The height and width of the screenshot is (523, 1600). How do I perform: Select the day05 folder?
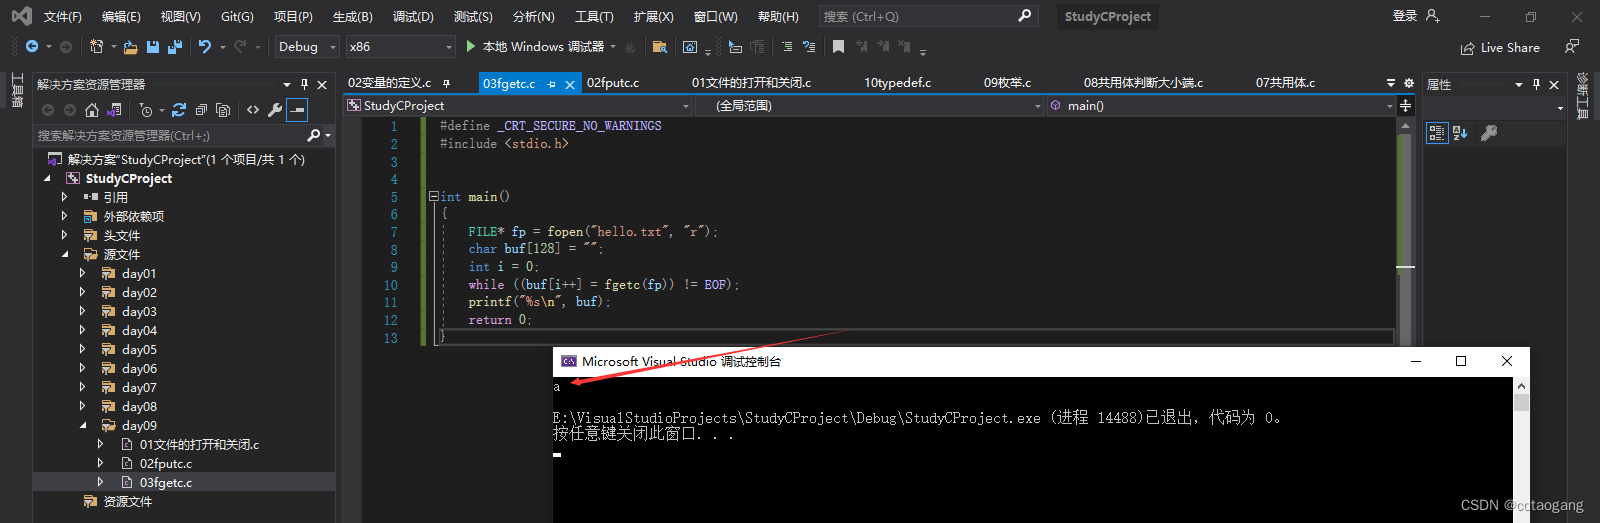pos(139,349)
